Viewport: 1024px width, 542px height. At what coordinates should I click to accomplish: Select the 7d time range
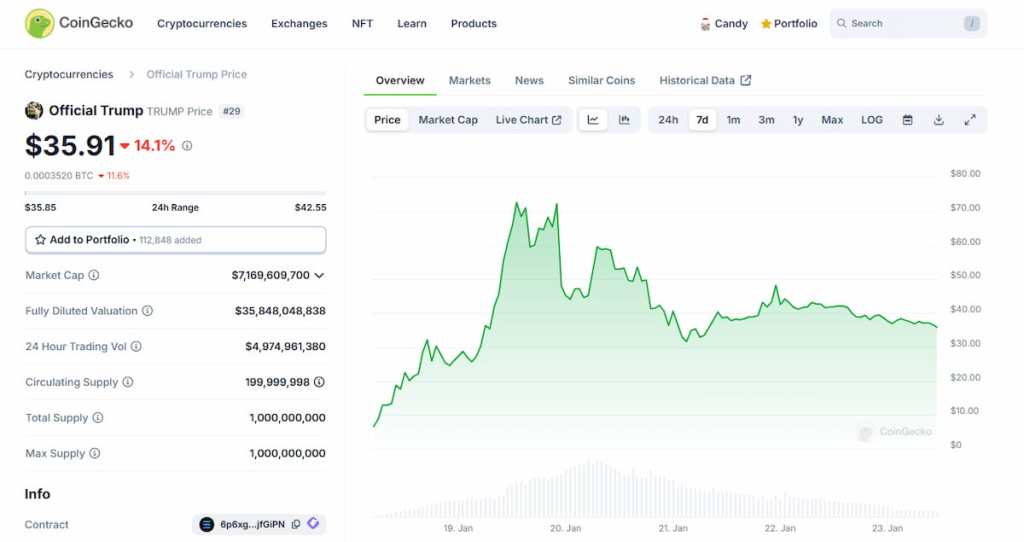coord(702,120)
